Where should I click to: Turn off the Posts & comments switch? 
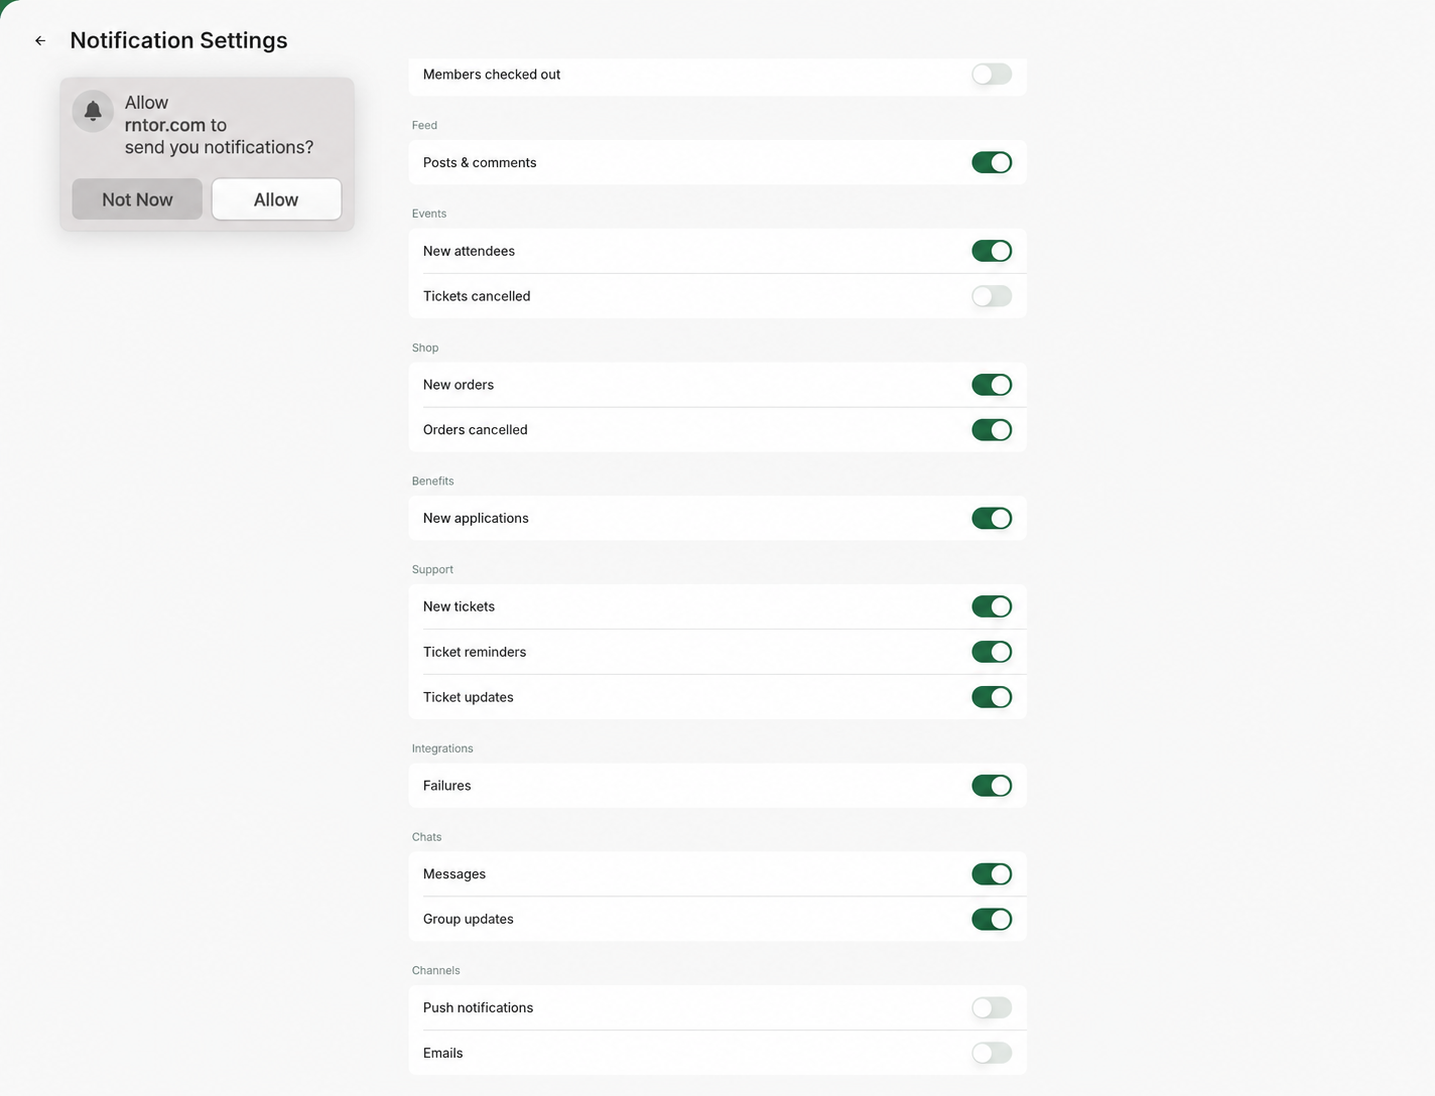coord(992,162)
